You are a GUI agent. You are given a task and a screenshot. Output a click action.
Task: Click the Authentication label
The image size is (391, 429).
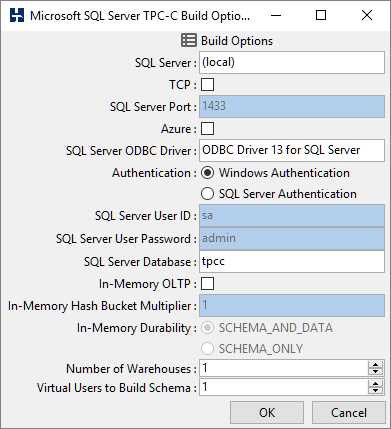154,173
